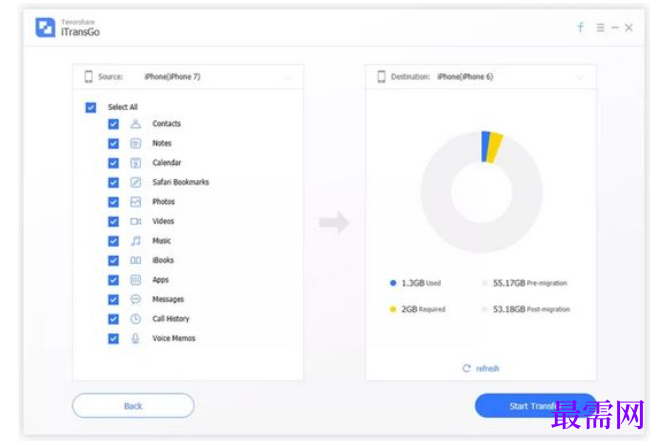This screenshot has width=663, height=446.
Task: Click the yellow 2GB Required legend dot
Action: pos(393,309)
